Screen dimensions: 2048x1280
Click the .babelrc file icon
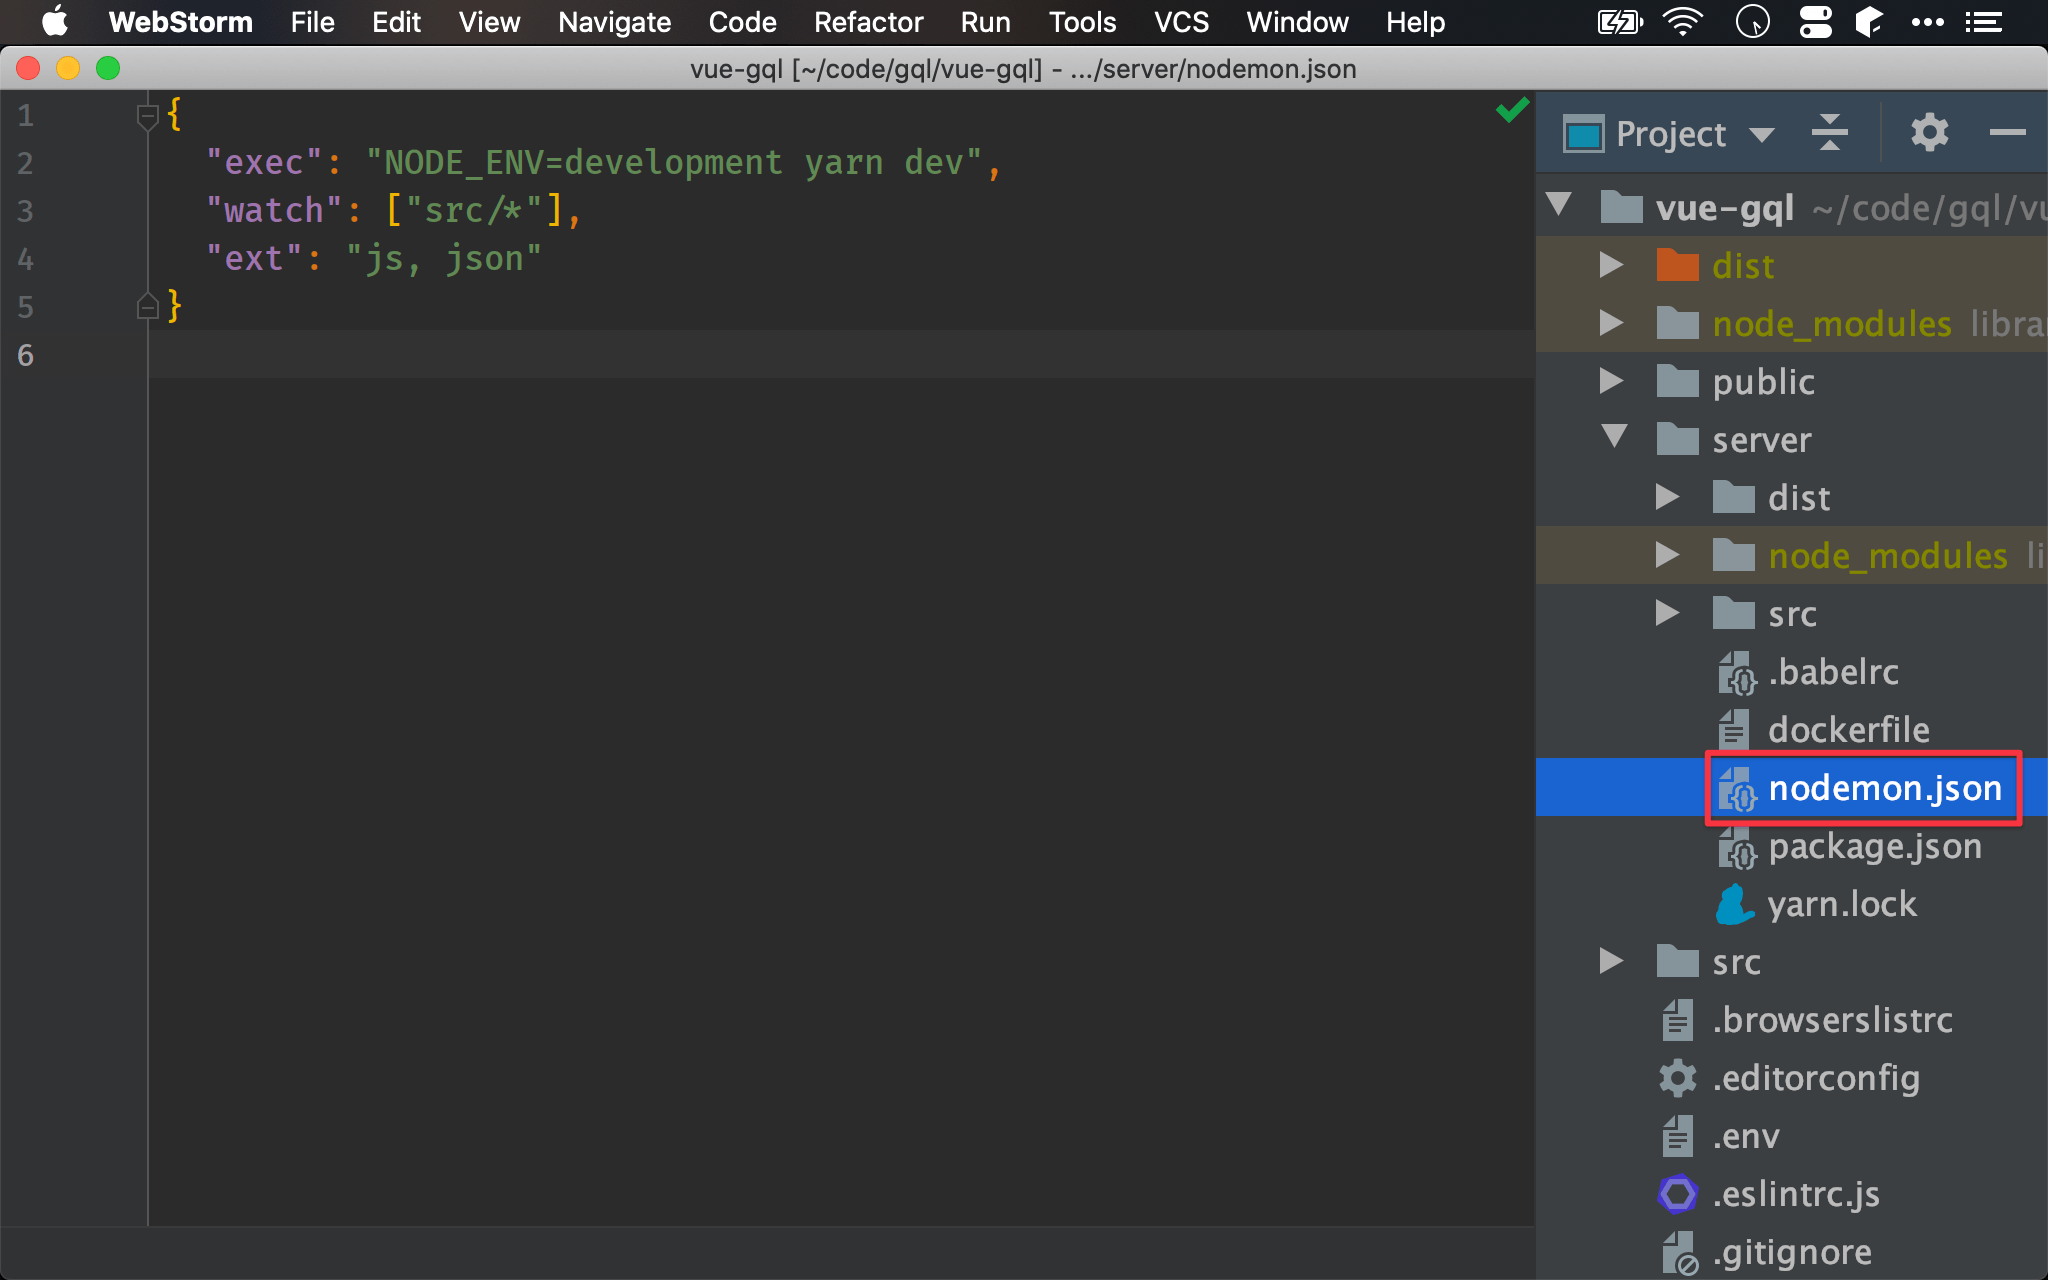[x=1737, y=673]
